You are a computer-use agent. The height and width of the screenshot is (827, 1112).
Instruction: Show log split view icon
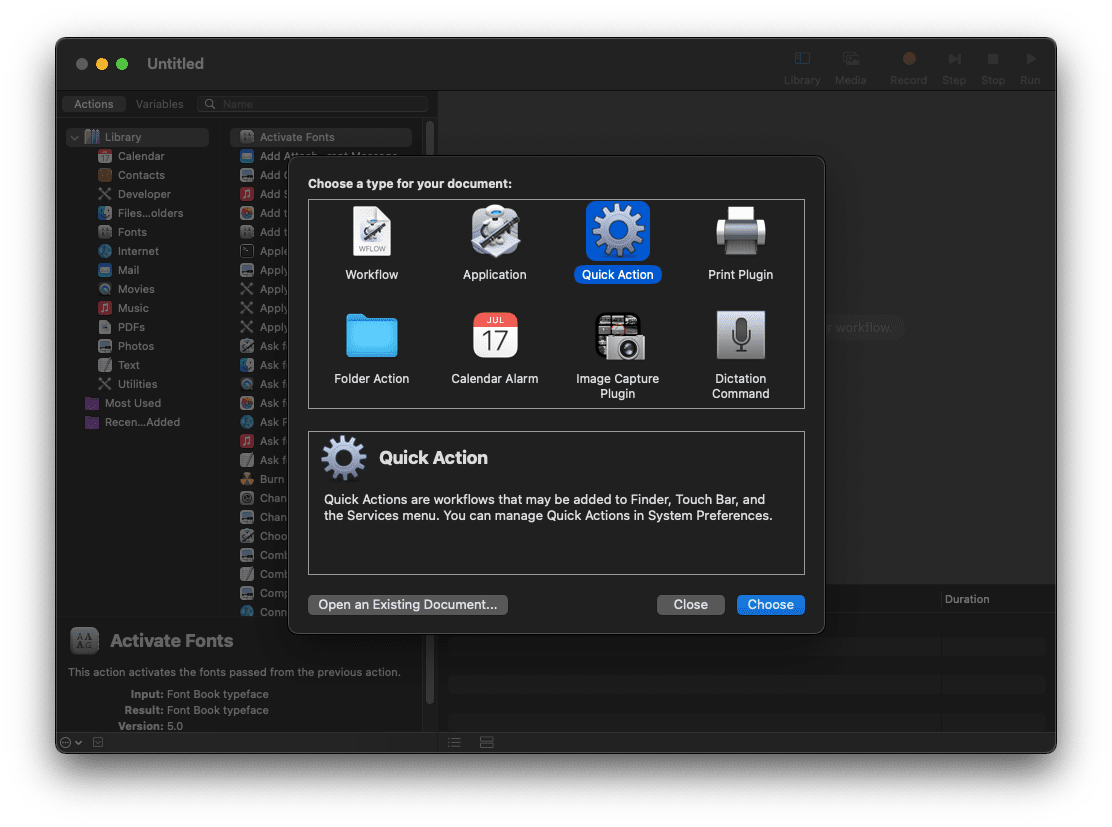point(486,743)
